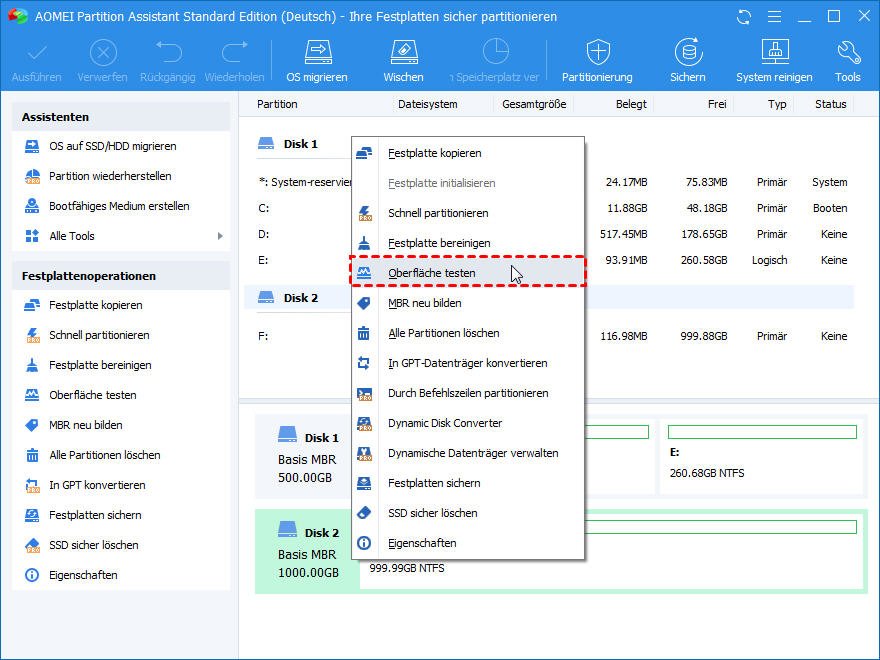
Task: Select the System-reserviert partition row
Action: click(x=305, y=182)
